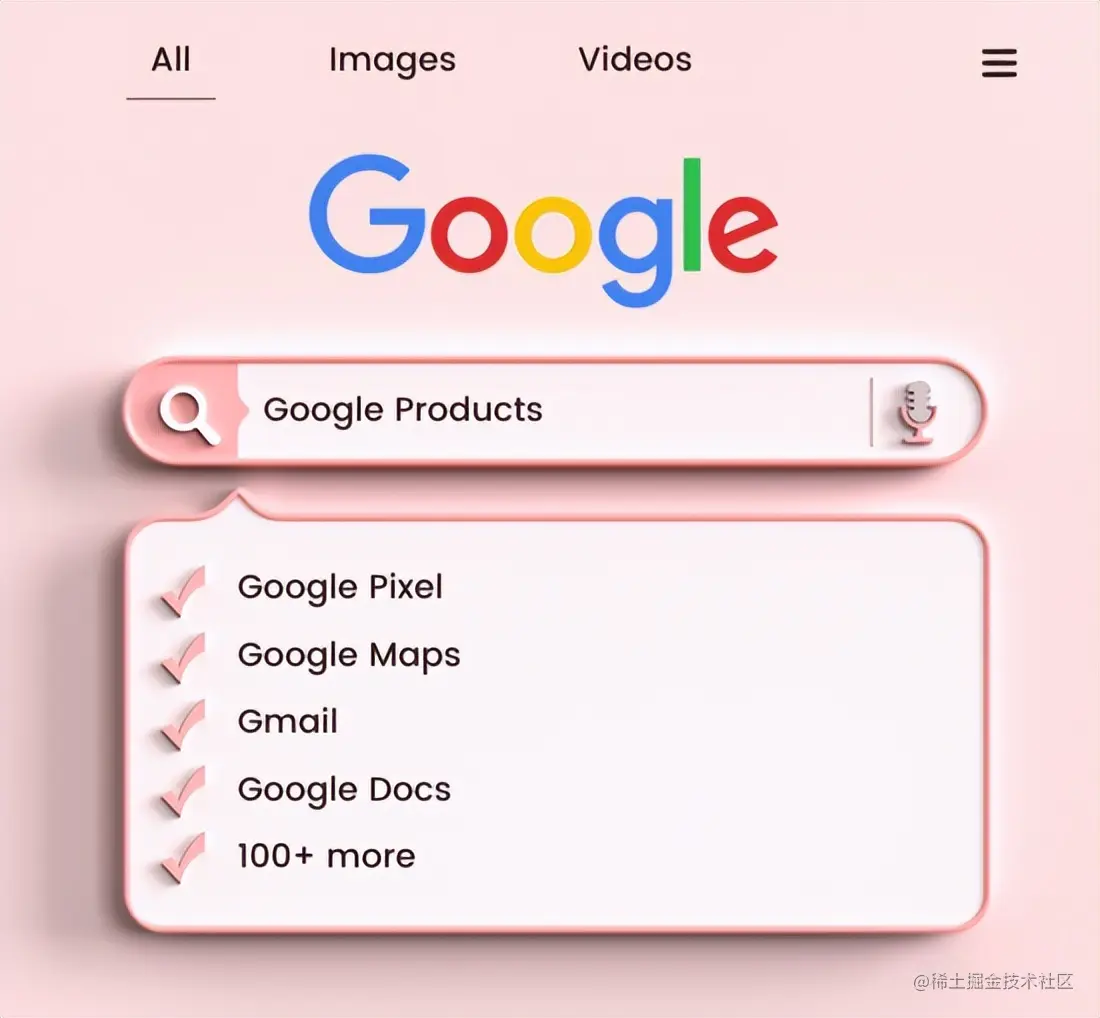Click the blue capital G in logo
This screenshot has height=1018, width=1100.
(368, 213)
